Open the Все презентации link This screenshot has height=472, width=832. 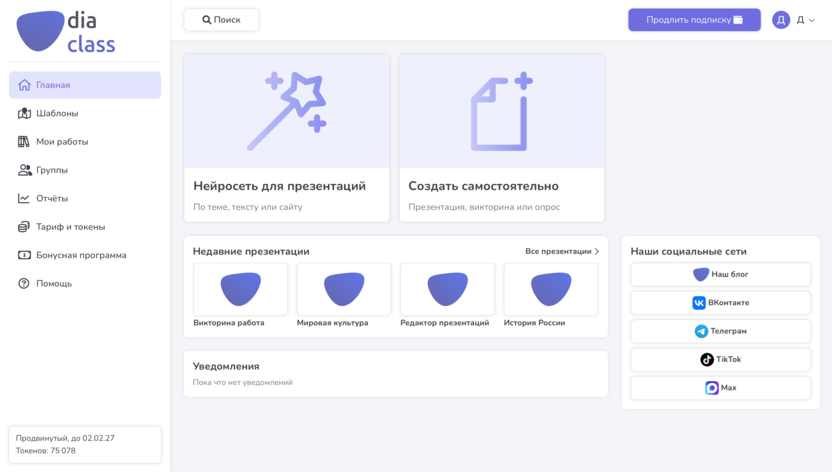click(562, 251)
